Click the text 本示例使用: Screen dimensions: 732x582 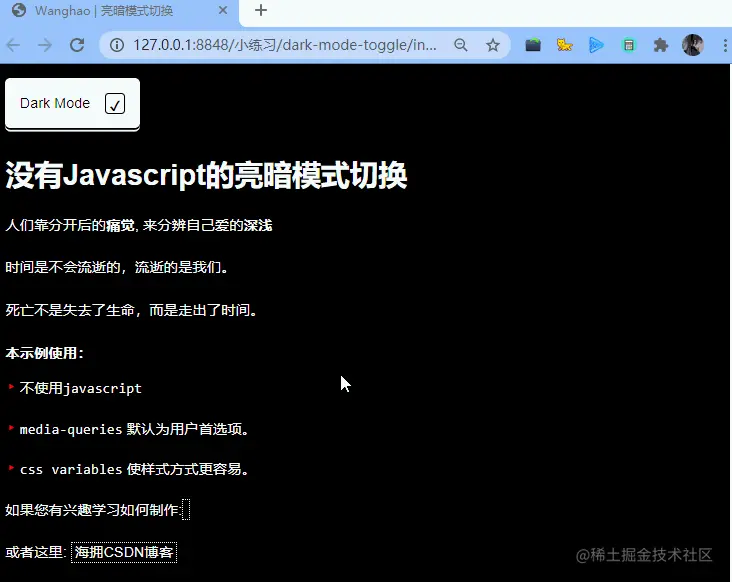tap(44, 353)
